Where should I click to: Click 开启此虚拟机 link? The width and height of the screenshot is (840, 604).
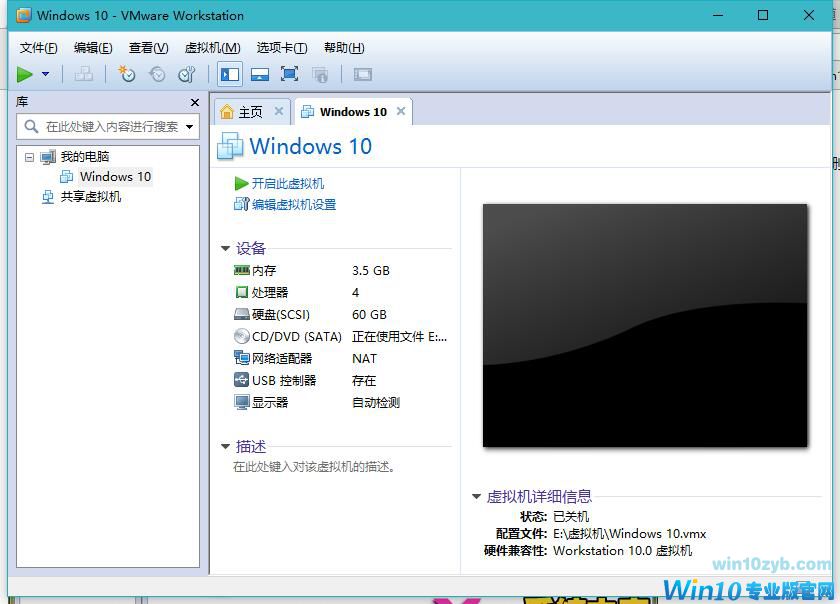pyautogui.click(x=287, y=184)
